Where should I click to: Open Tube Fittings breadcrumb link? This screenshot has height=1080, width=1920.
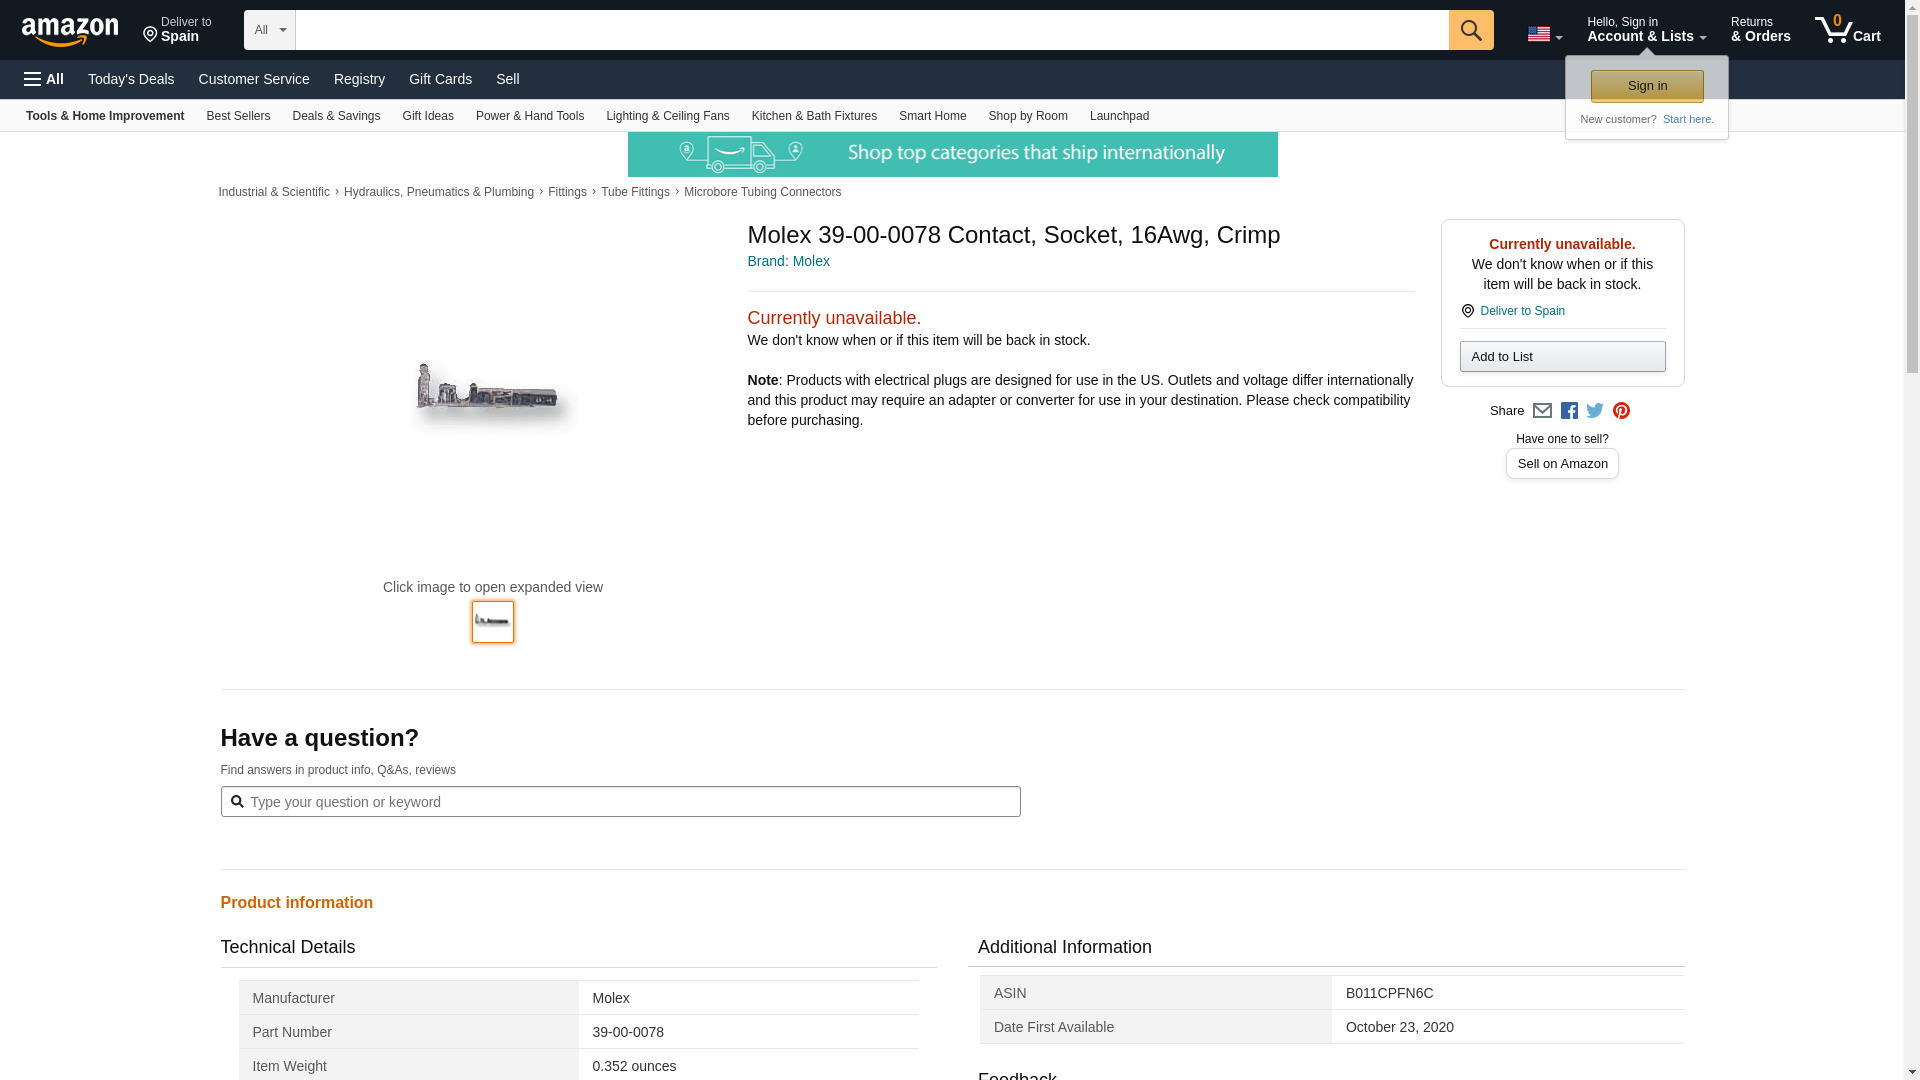pyautogui.click(x=635, y=192)
